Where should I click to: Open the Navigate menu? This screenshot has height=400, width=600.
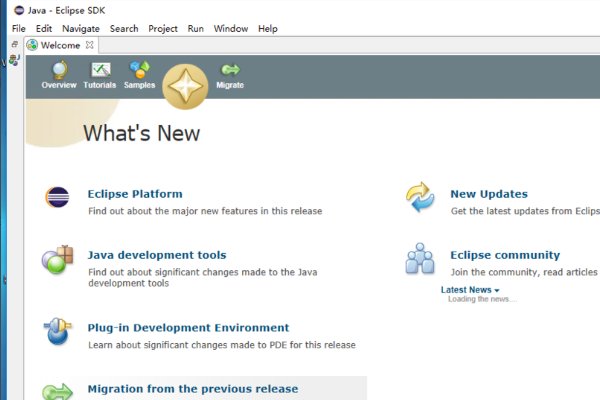81,29
